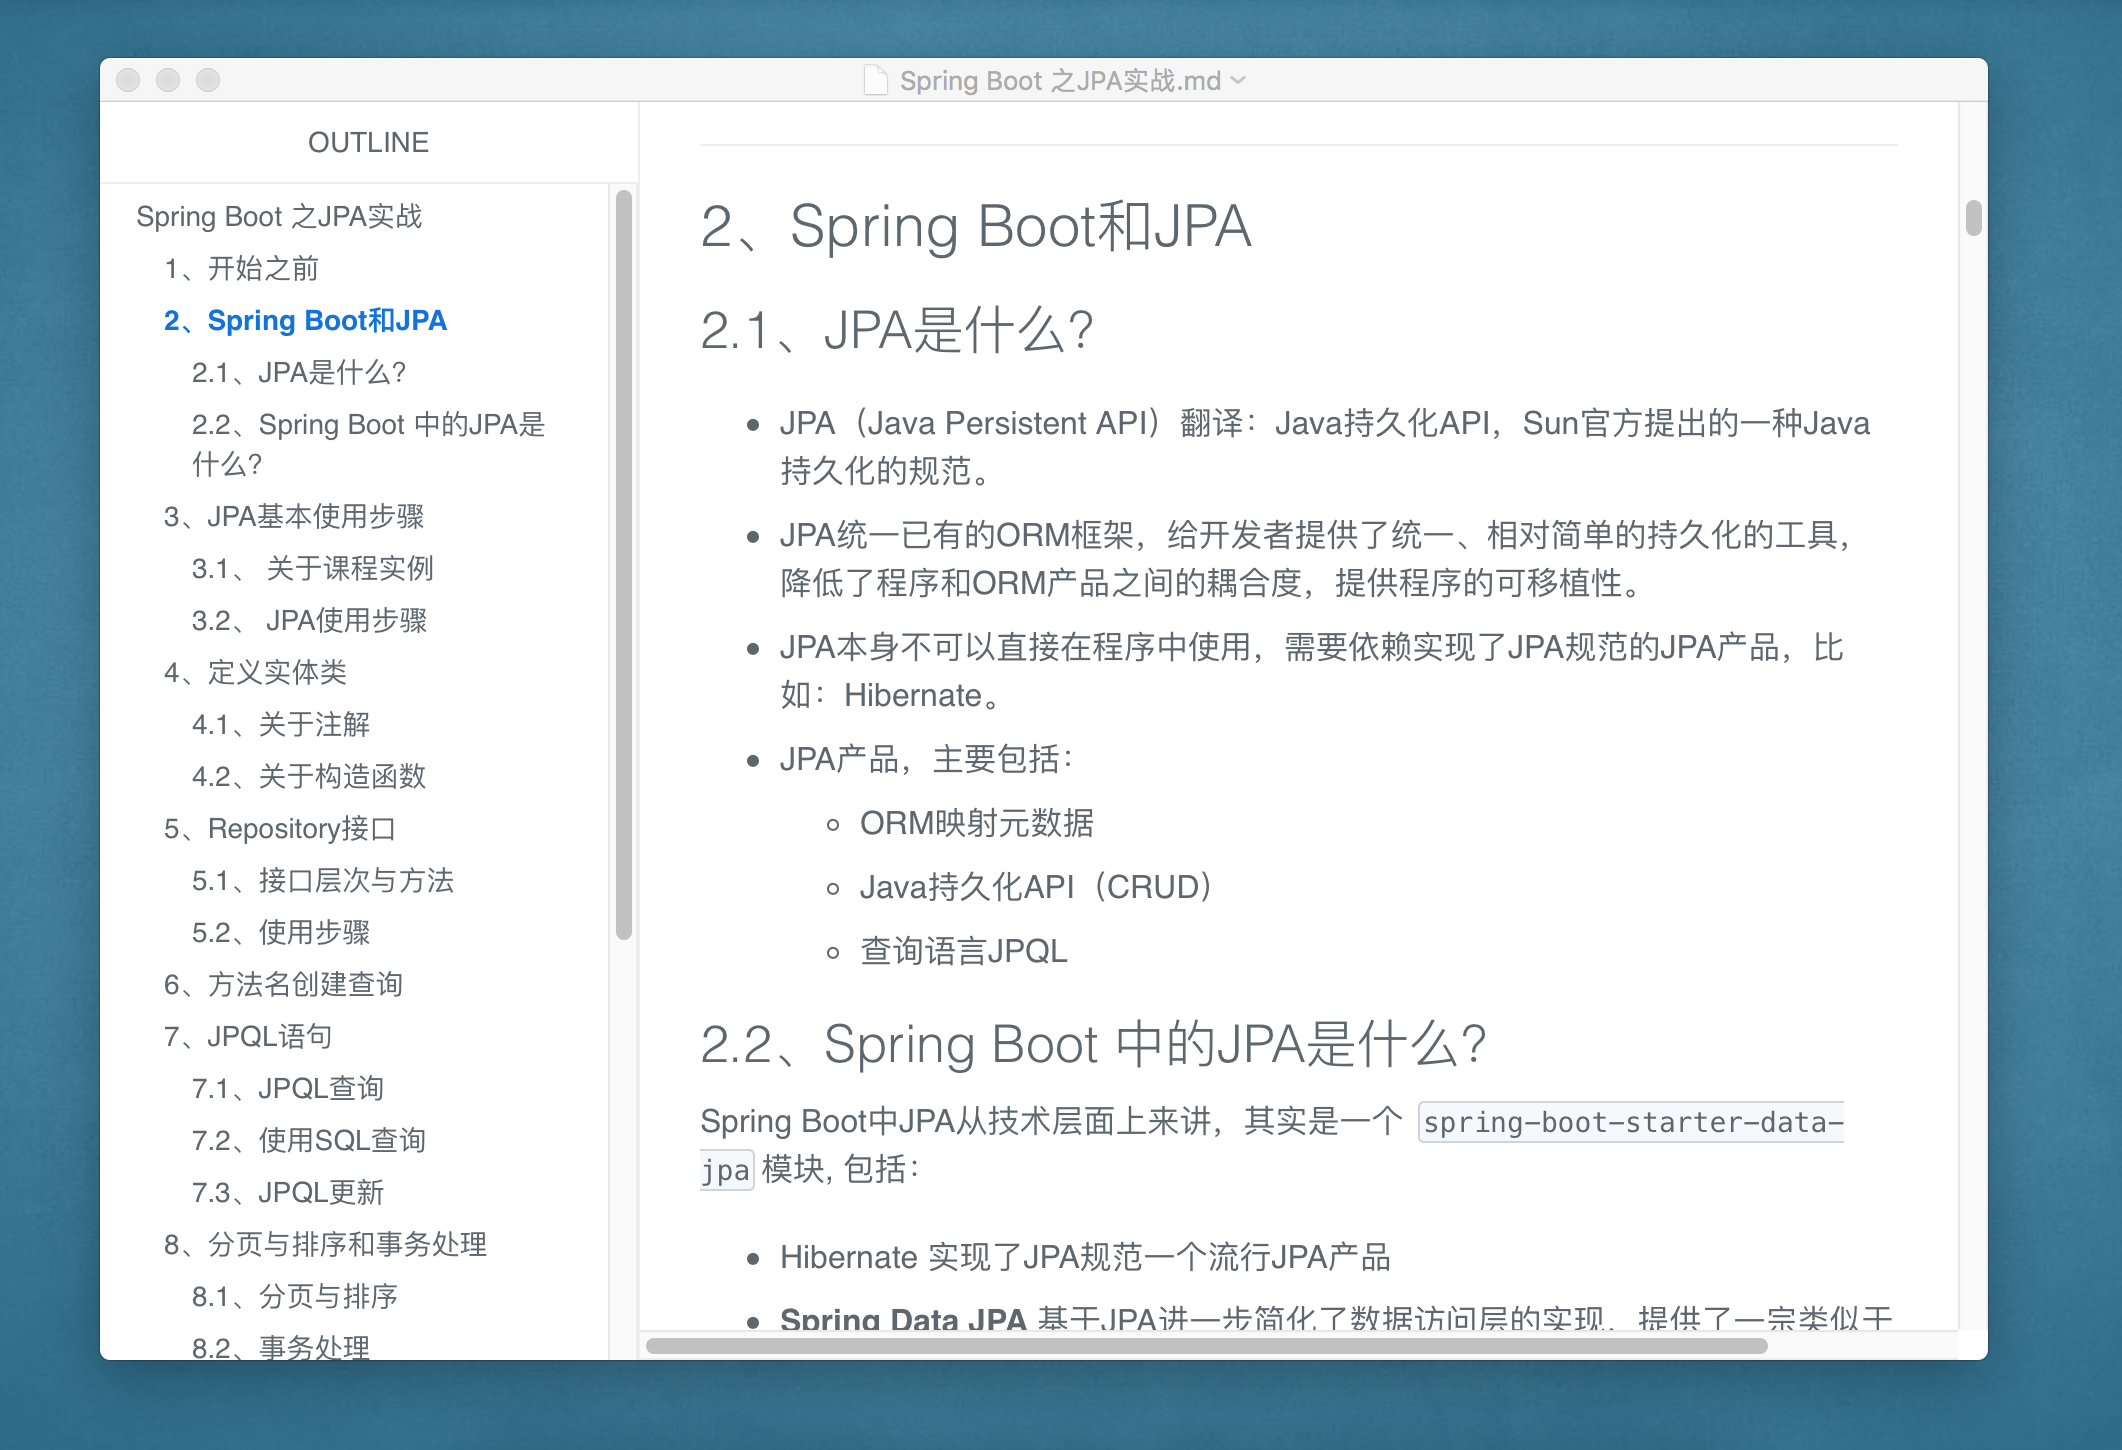The height and width of the screenshot is (1450, 2122).
Task: Place cursor in heading '2.1、JPA是什么?'
Action: (897, 330)
